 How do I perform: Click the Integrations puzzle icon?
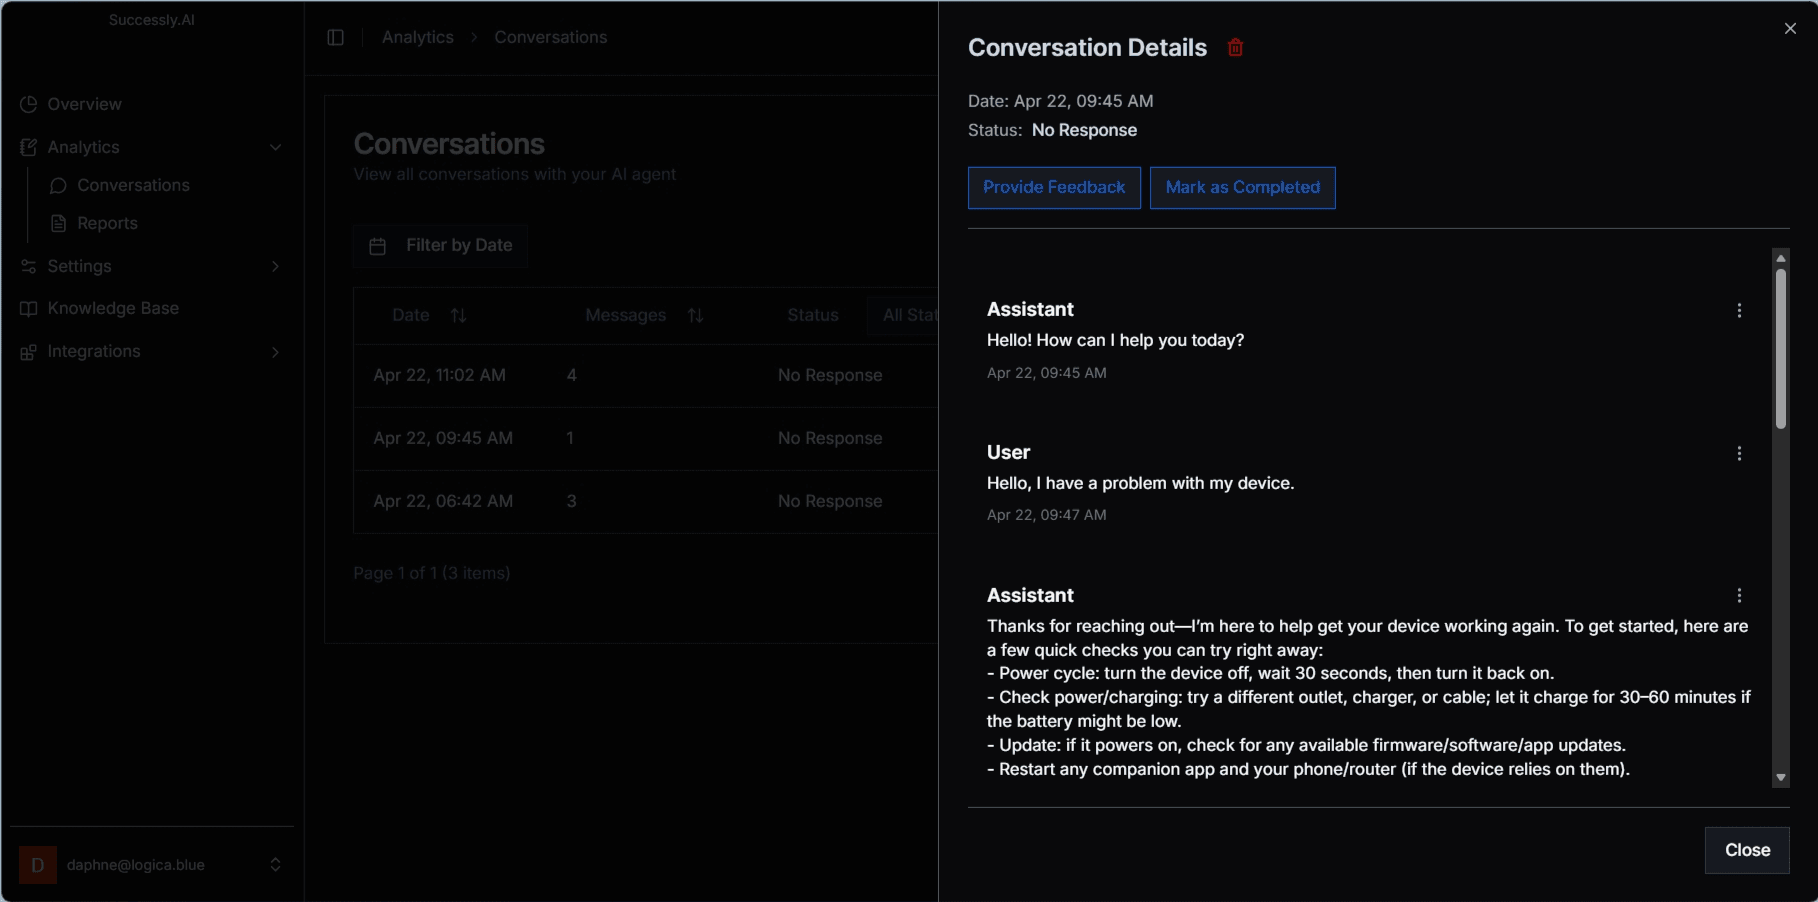tap(29, 352)
